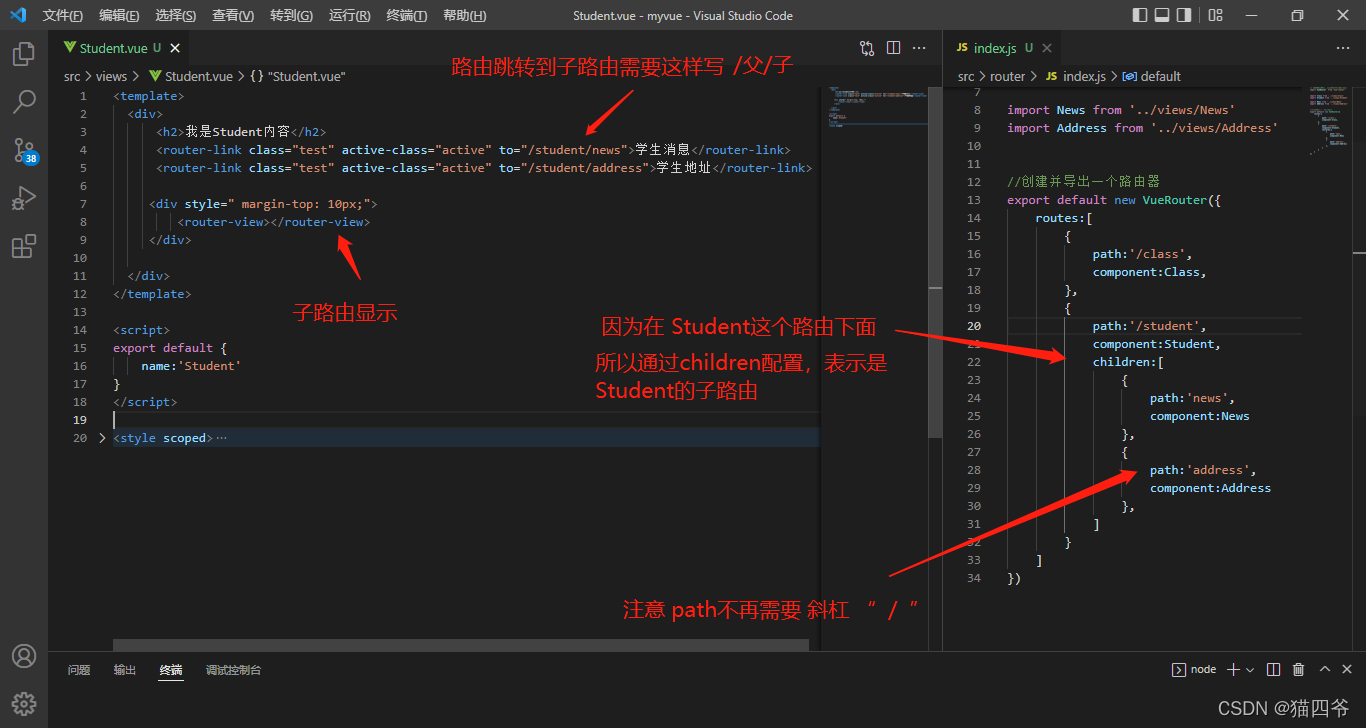Click the index.js minimap preview

(x=1329, y=122)
